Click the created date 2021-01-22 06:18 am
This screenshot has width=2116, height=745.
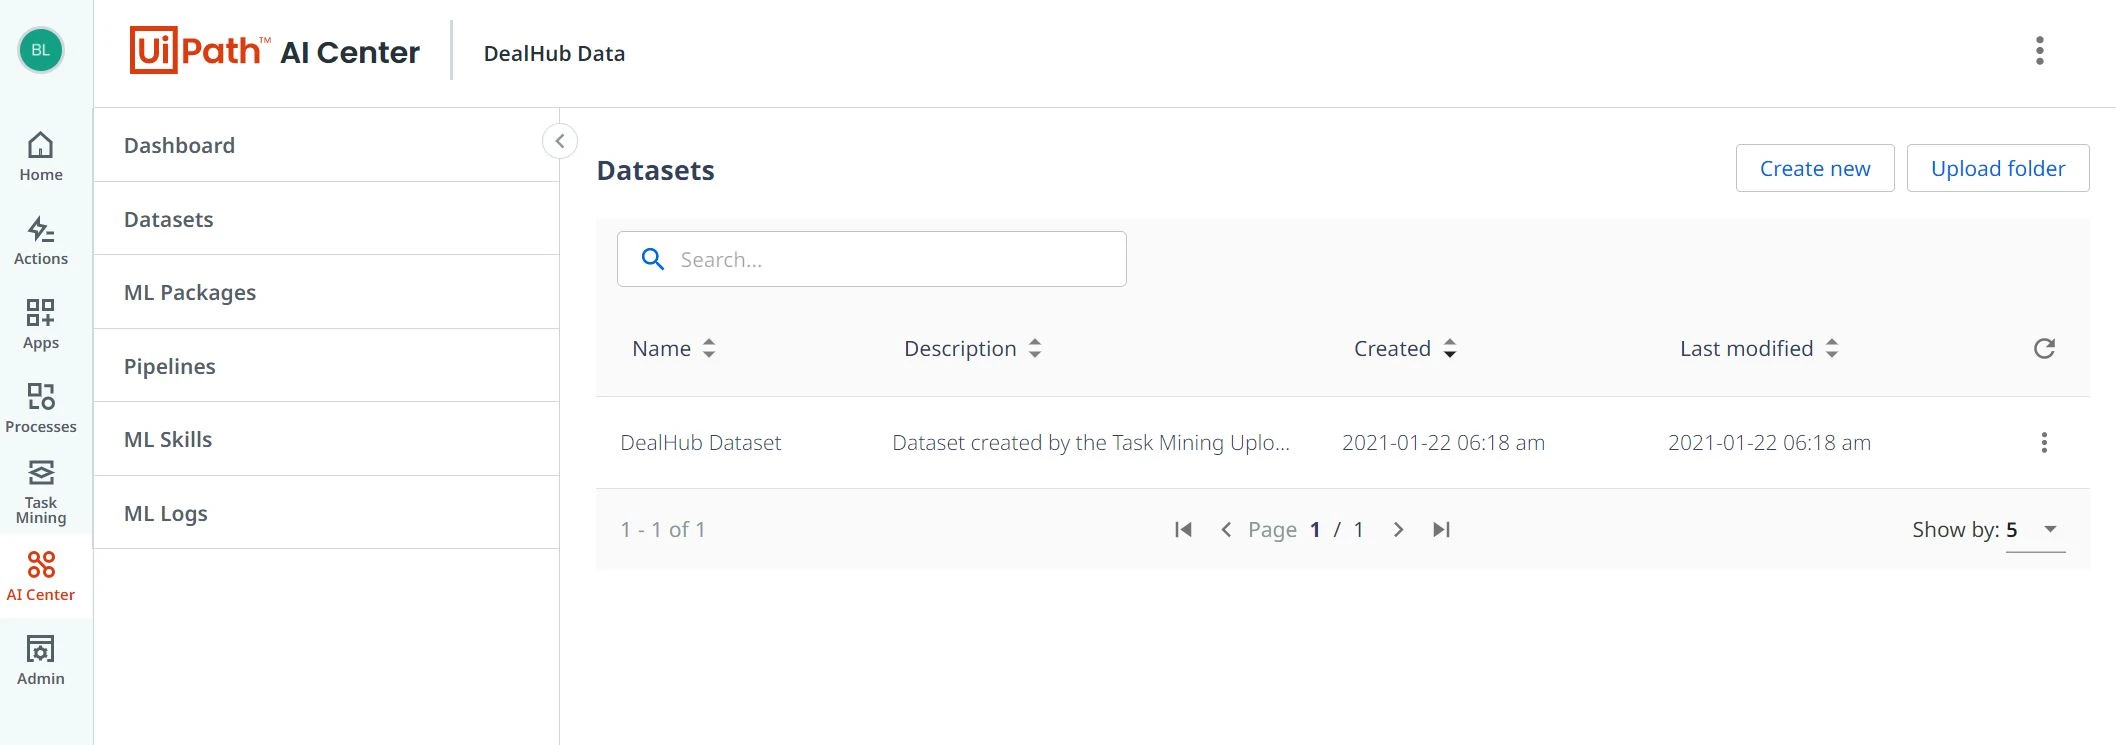[x=1443, y=442]
